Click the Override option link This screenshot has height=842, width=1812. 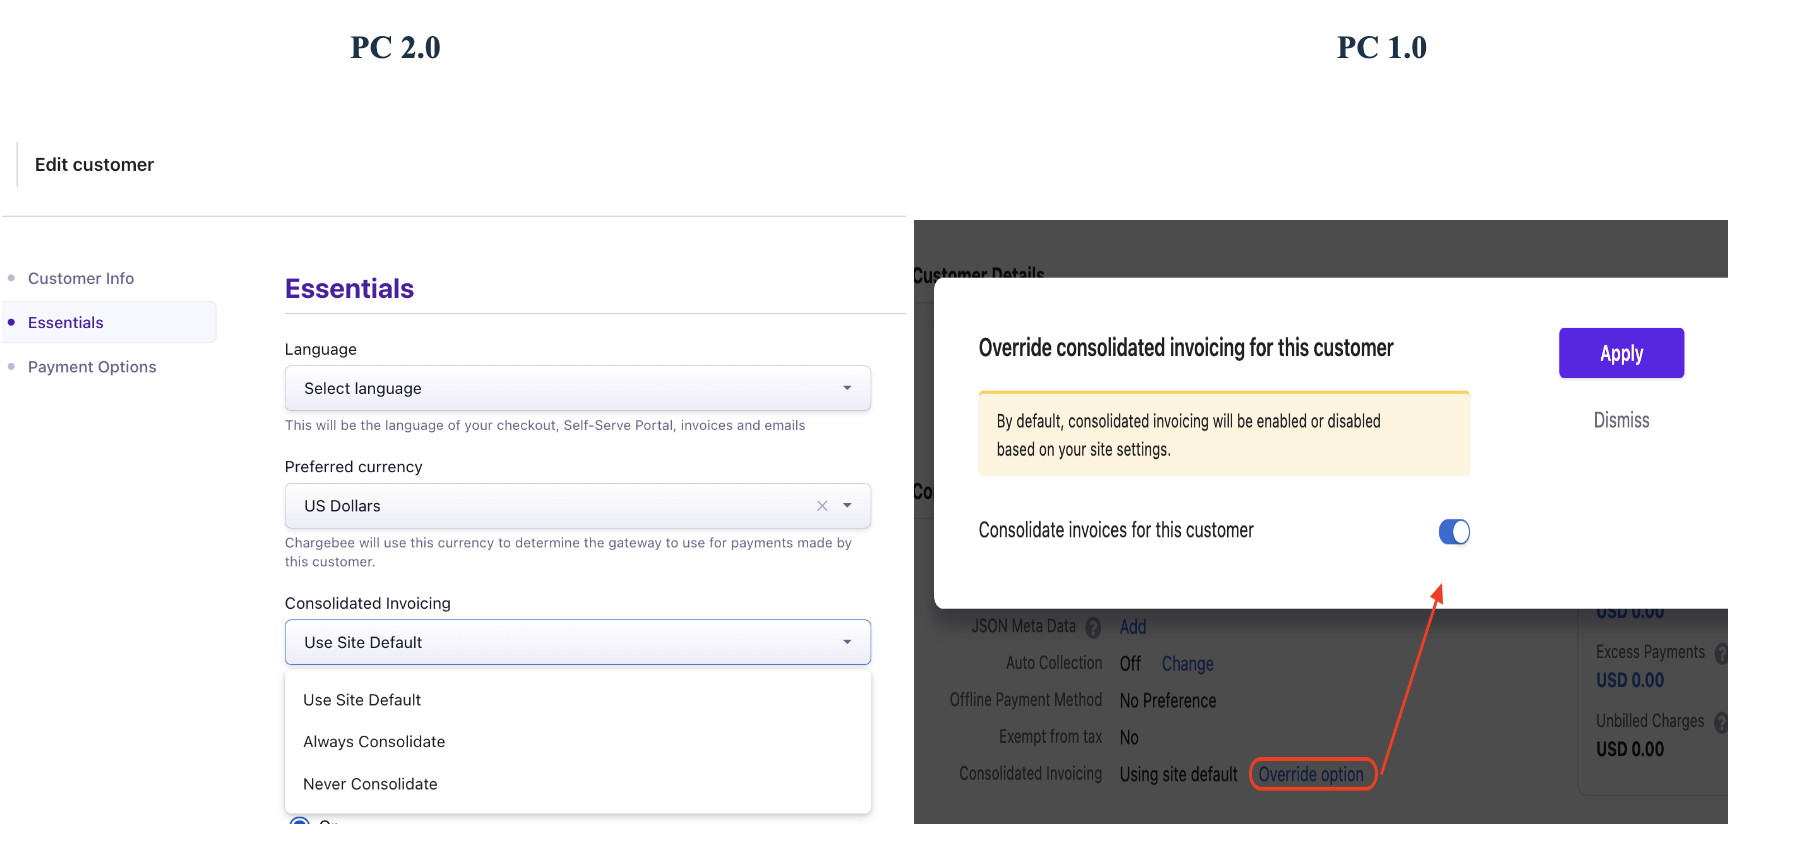[1311, 774]
